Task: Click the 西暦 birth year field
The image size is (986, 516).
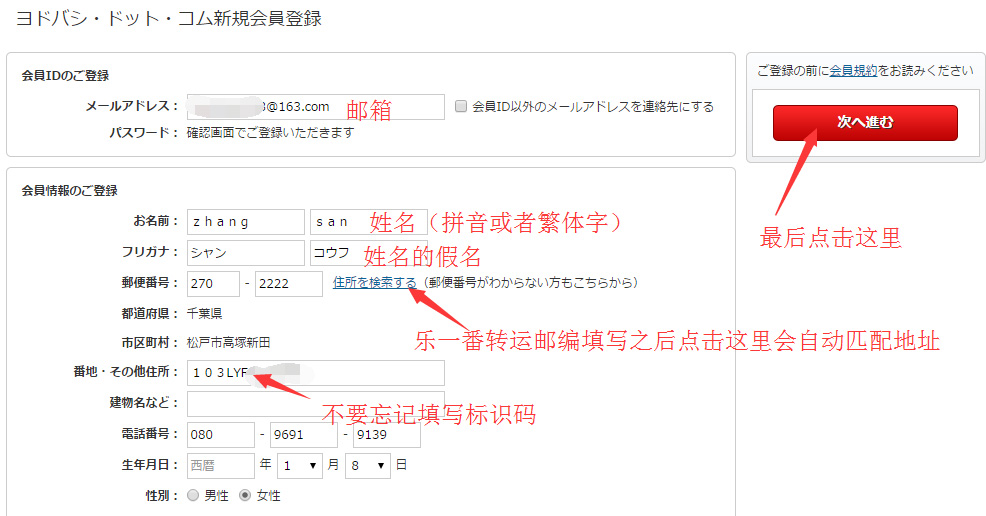Action: (x=221, y=466)
